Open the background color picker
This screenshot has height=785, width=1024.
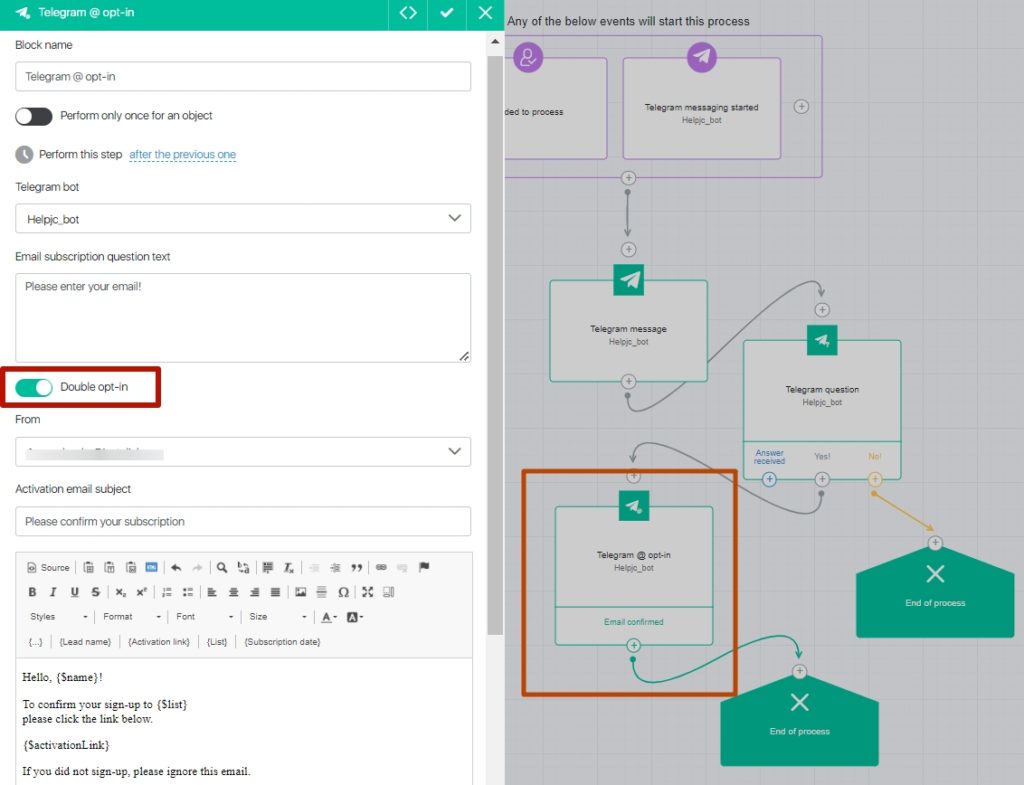point(355,617)
